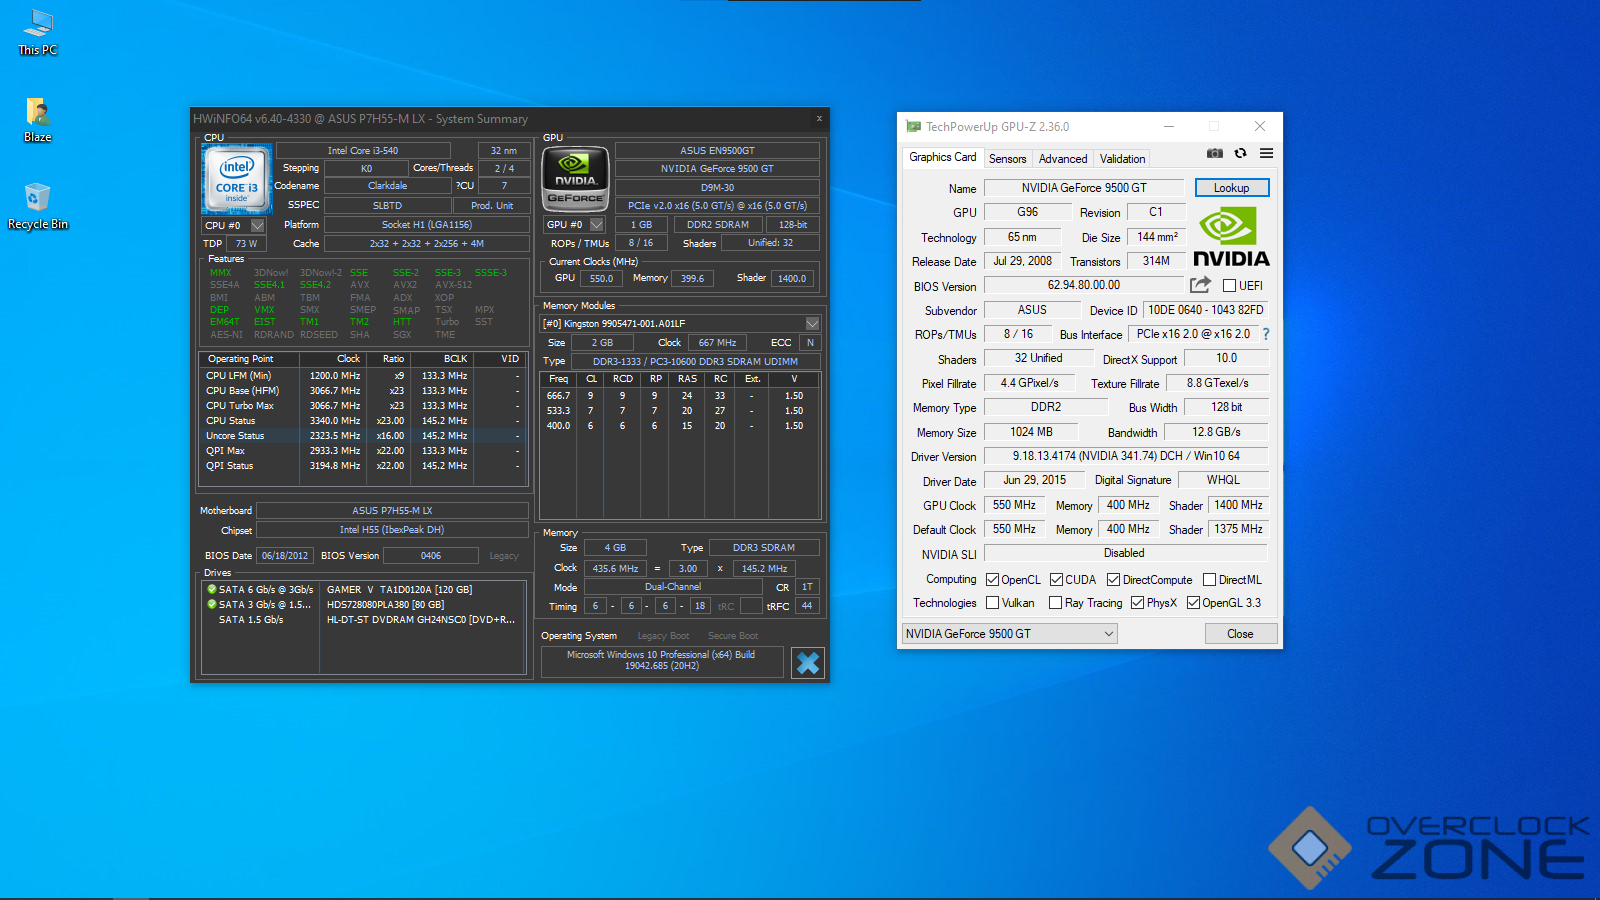Image resolution: width=1600 pixels, height=900 pixels.
Task: Switch to the Sensors tab
Action: pos(1007,159)
